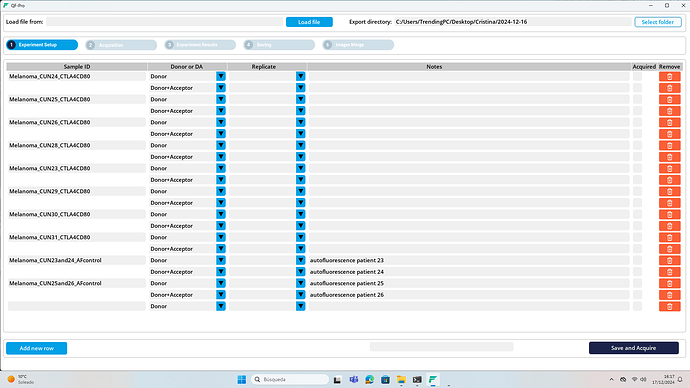Click Add new row button
This screenshot has width=690, height=388.
37,348
